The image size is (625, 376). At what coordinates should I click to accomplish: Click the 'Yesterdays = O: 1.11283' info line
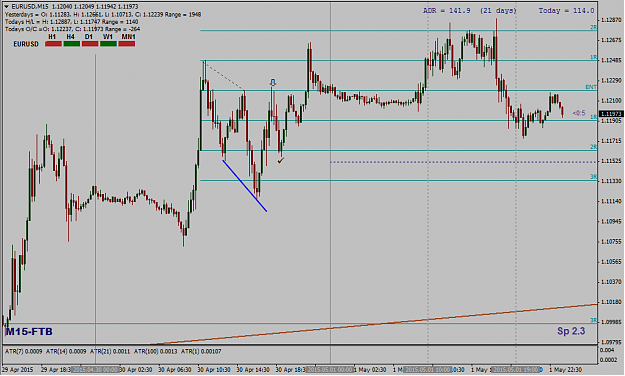tap(103, 14)
